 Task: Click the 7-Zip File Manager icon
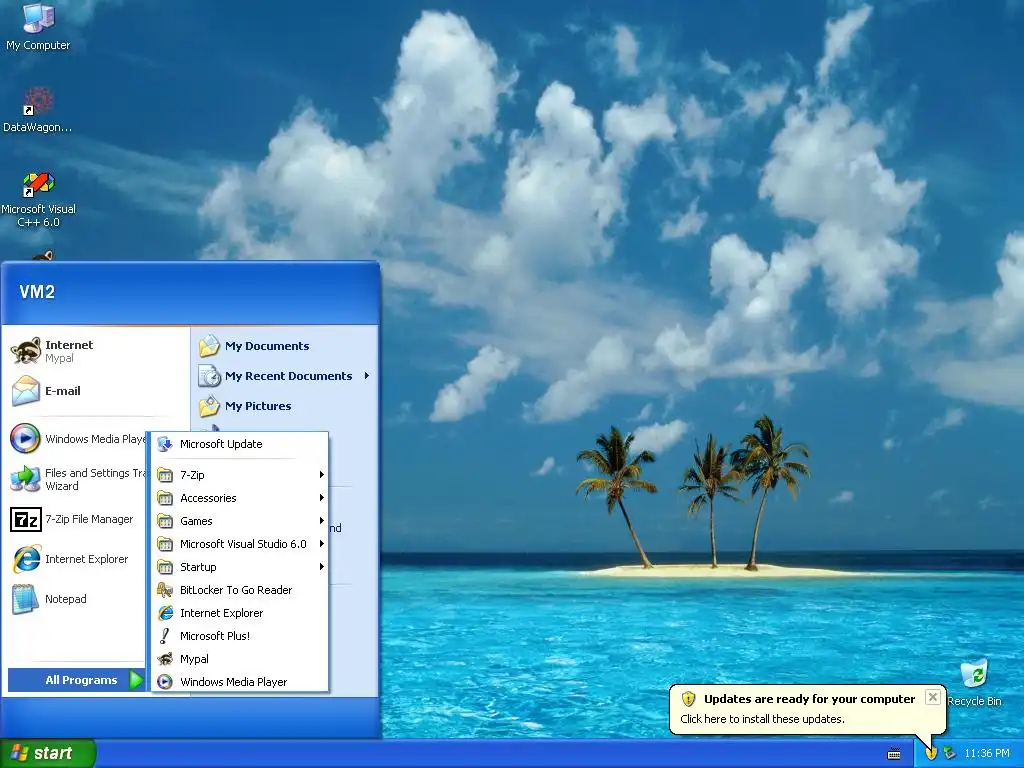[25, 519]
